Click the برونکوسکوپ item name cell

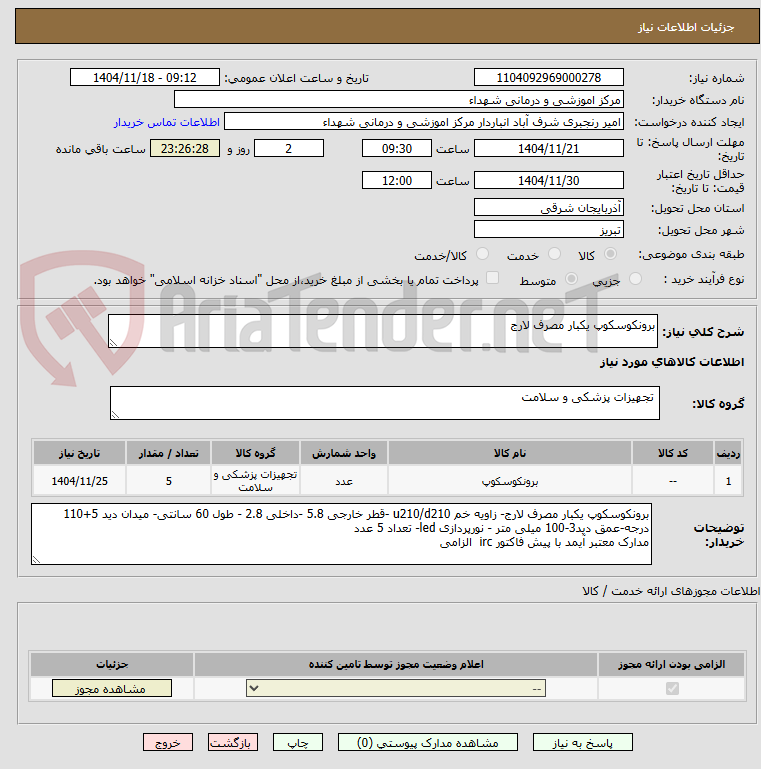point(509,481)
